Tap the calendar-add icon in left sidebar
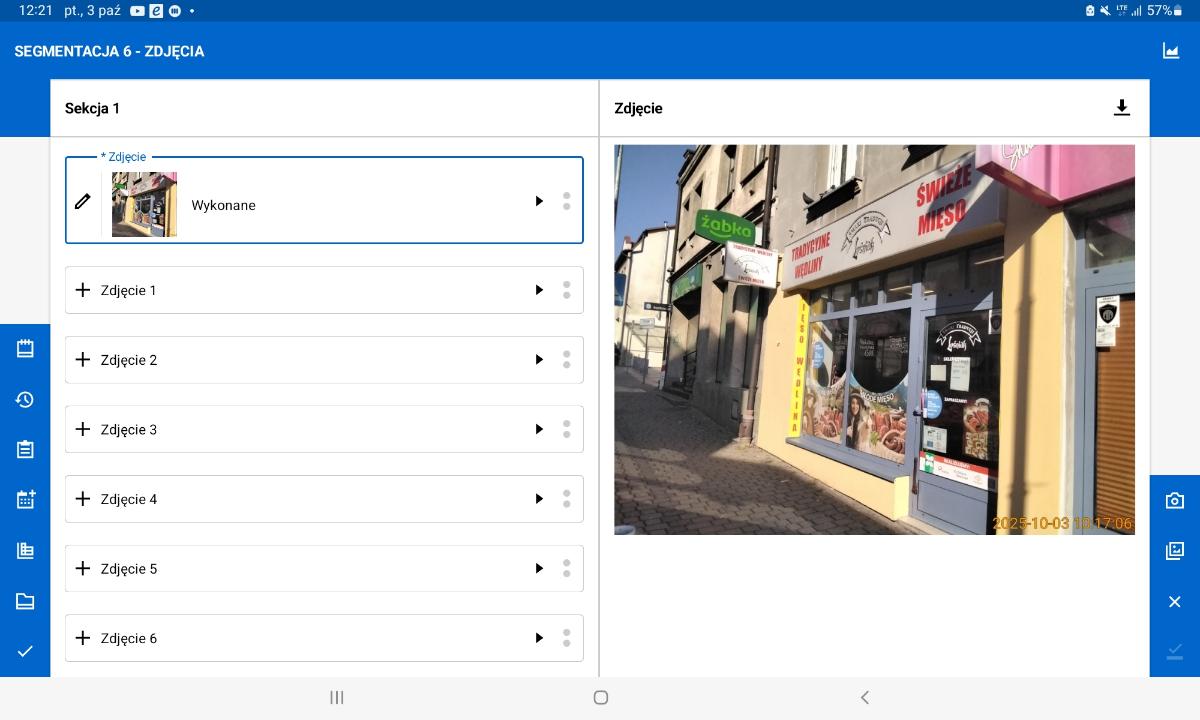 [x=25, y=500]
